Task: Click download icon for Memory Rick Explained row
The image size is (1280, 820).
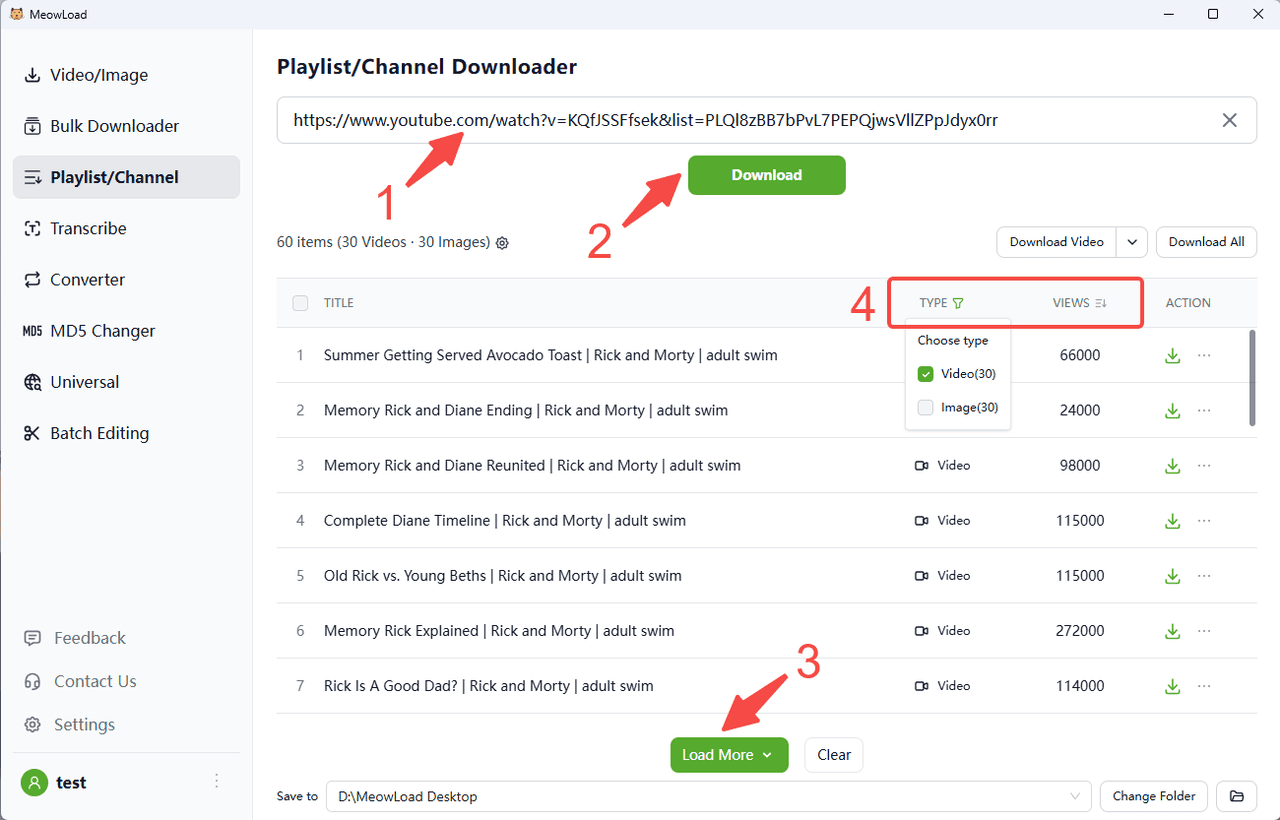Action: [1172, 631]
